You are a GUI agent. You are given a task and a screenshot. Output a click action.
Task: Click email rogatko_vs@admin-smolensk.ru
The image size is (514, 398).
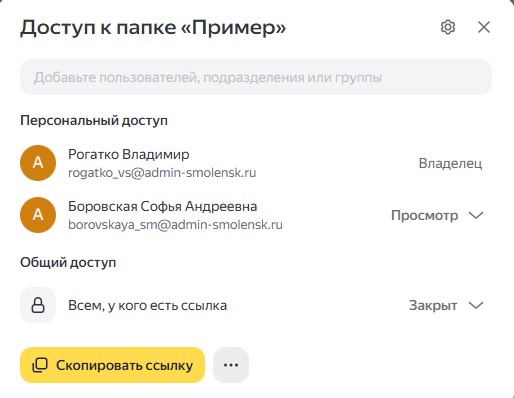click(162, 173)
